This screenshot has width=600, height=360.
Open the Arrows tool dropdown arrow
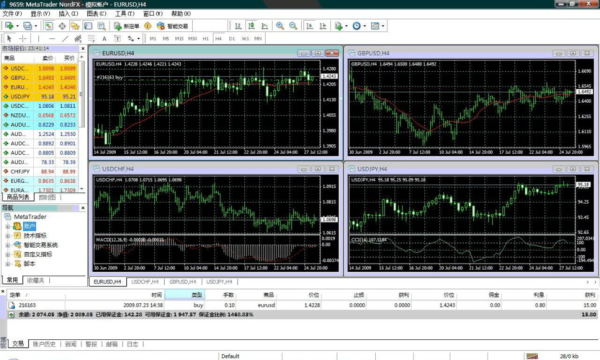click(139, 39)
